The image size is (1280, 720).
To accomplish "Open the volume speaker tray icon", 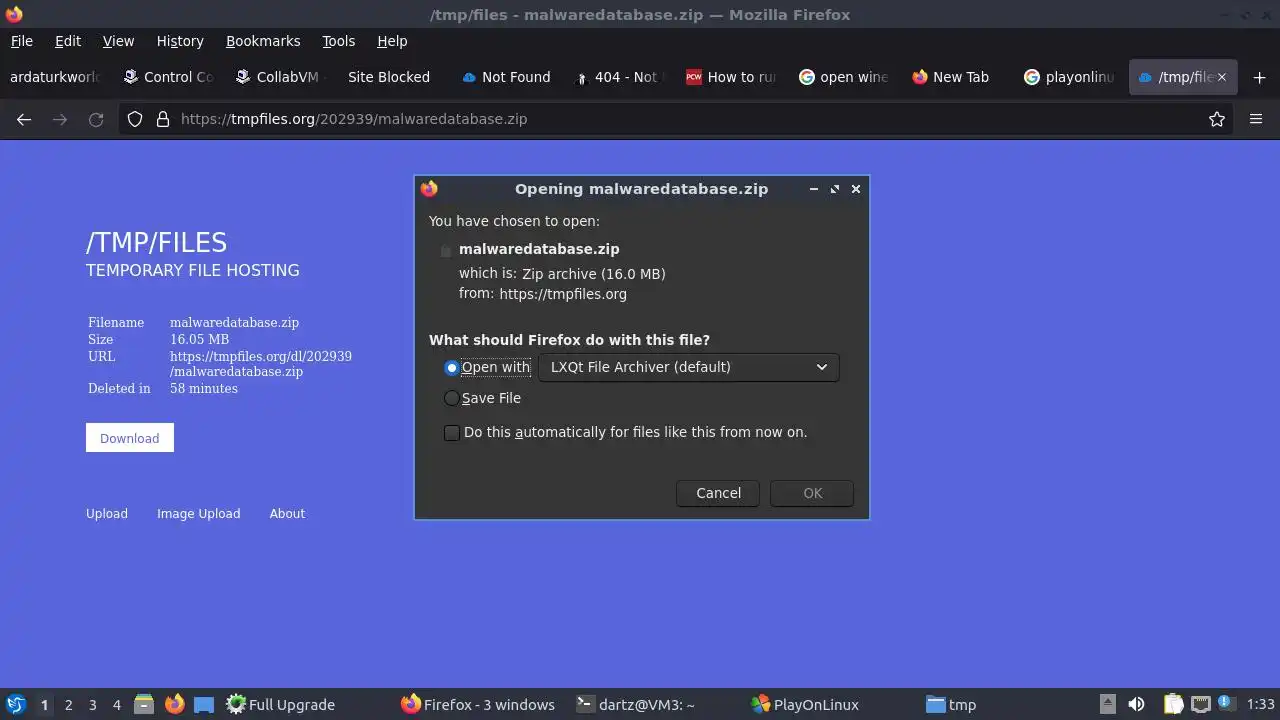I will coord(1136,704).
